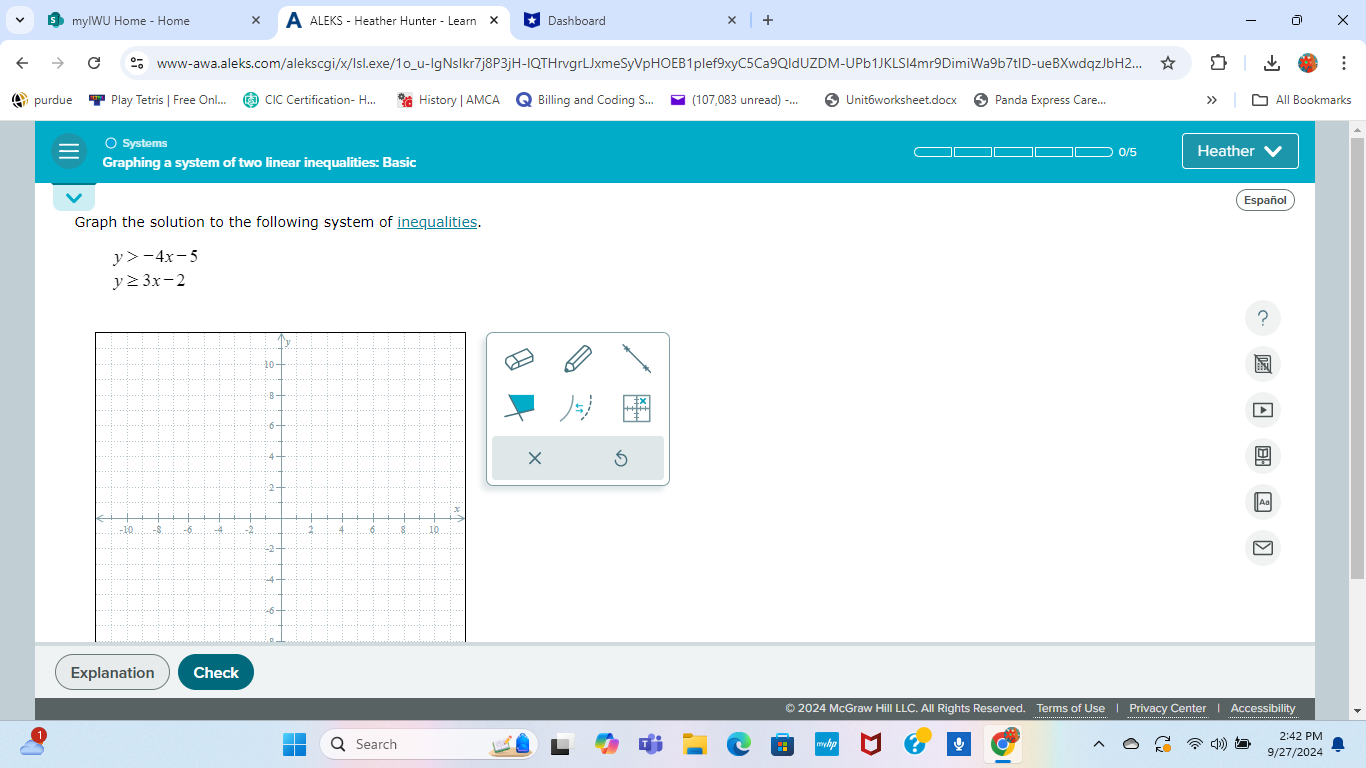Open the Aa dictionary icon
Screen dimensions: 1366x768
(x=1263, y=502)
